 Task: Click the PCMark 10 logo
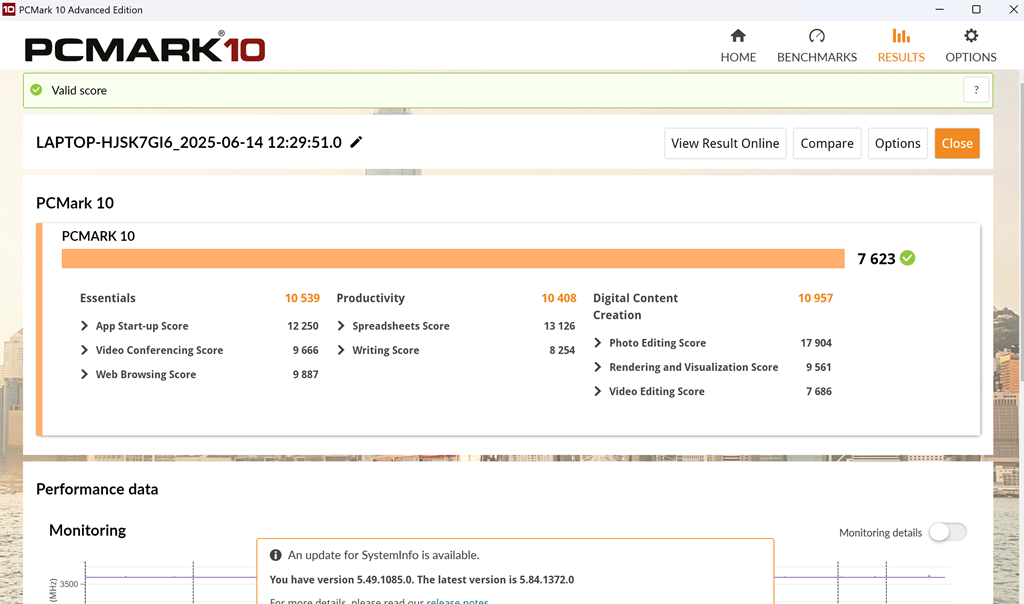pos(145,48)
